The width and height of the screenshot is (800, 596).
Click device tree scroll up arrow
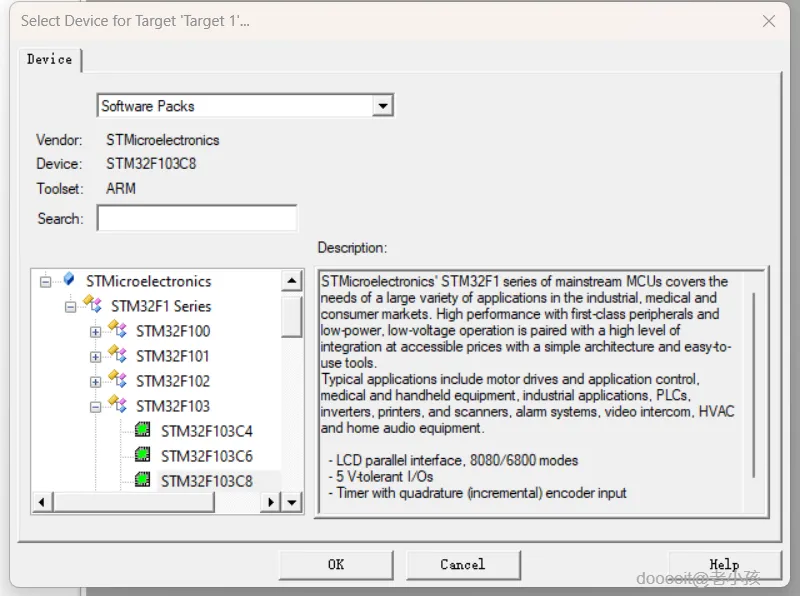click(x=292, y=281)
